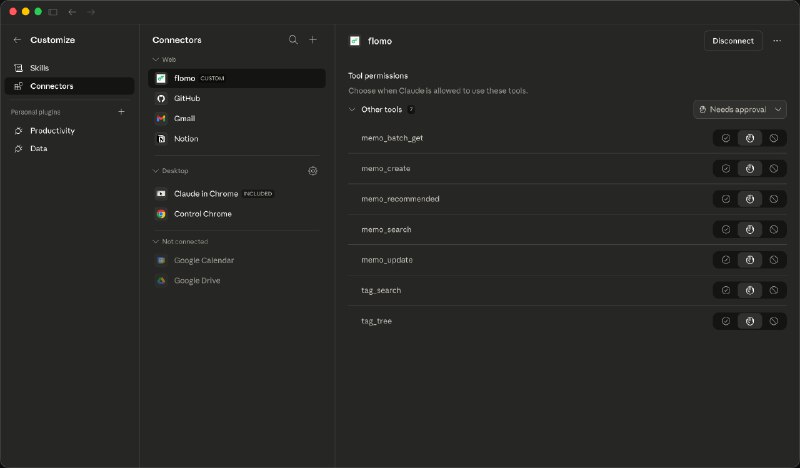Set memo_create to always allow
Image resolution: width=800 pixels, height=468 pixels.
pos(726,168)
